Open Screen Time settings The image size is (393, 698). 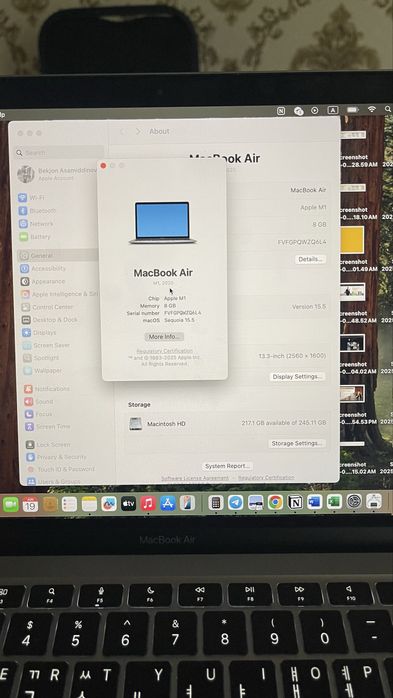click(x=48, y=426)
